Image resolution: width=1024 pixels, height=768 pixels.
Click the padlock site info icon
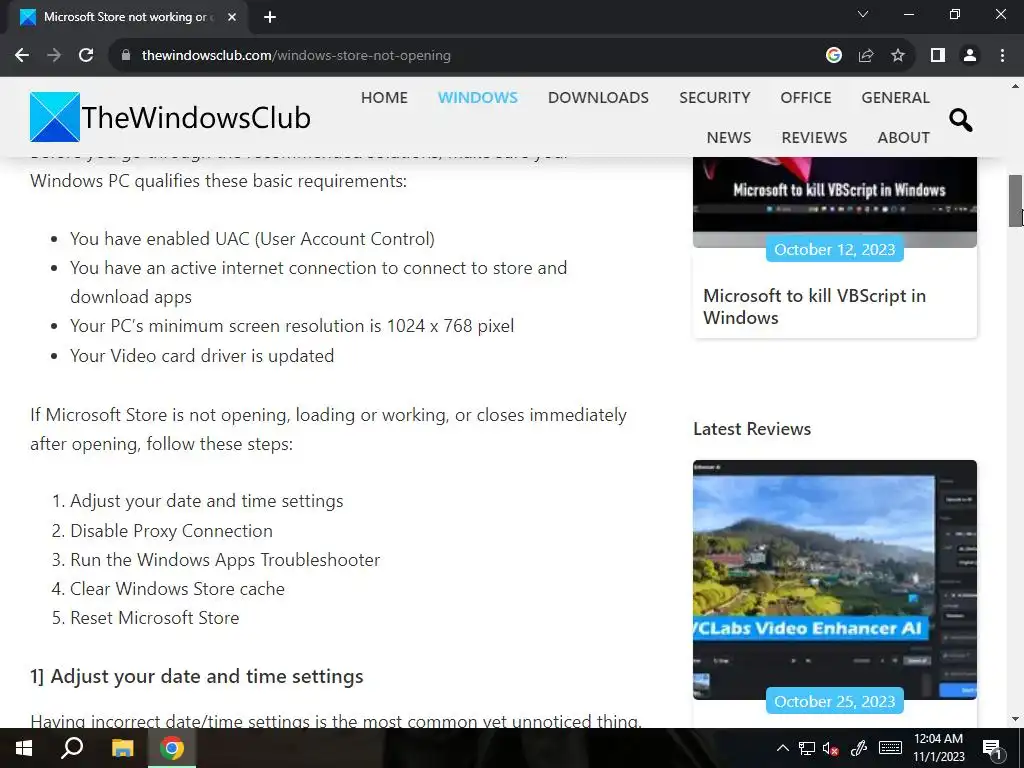126,56
